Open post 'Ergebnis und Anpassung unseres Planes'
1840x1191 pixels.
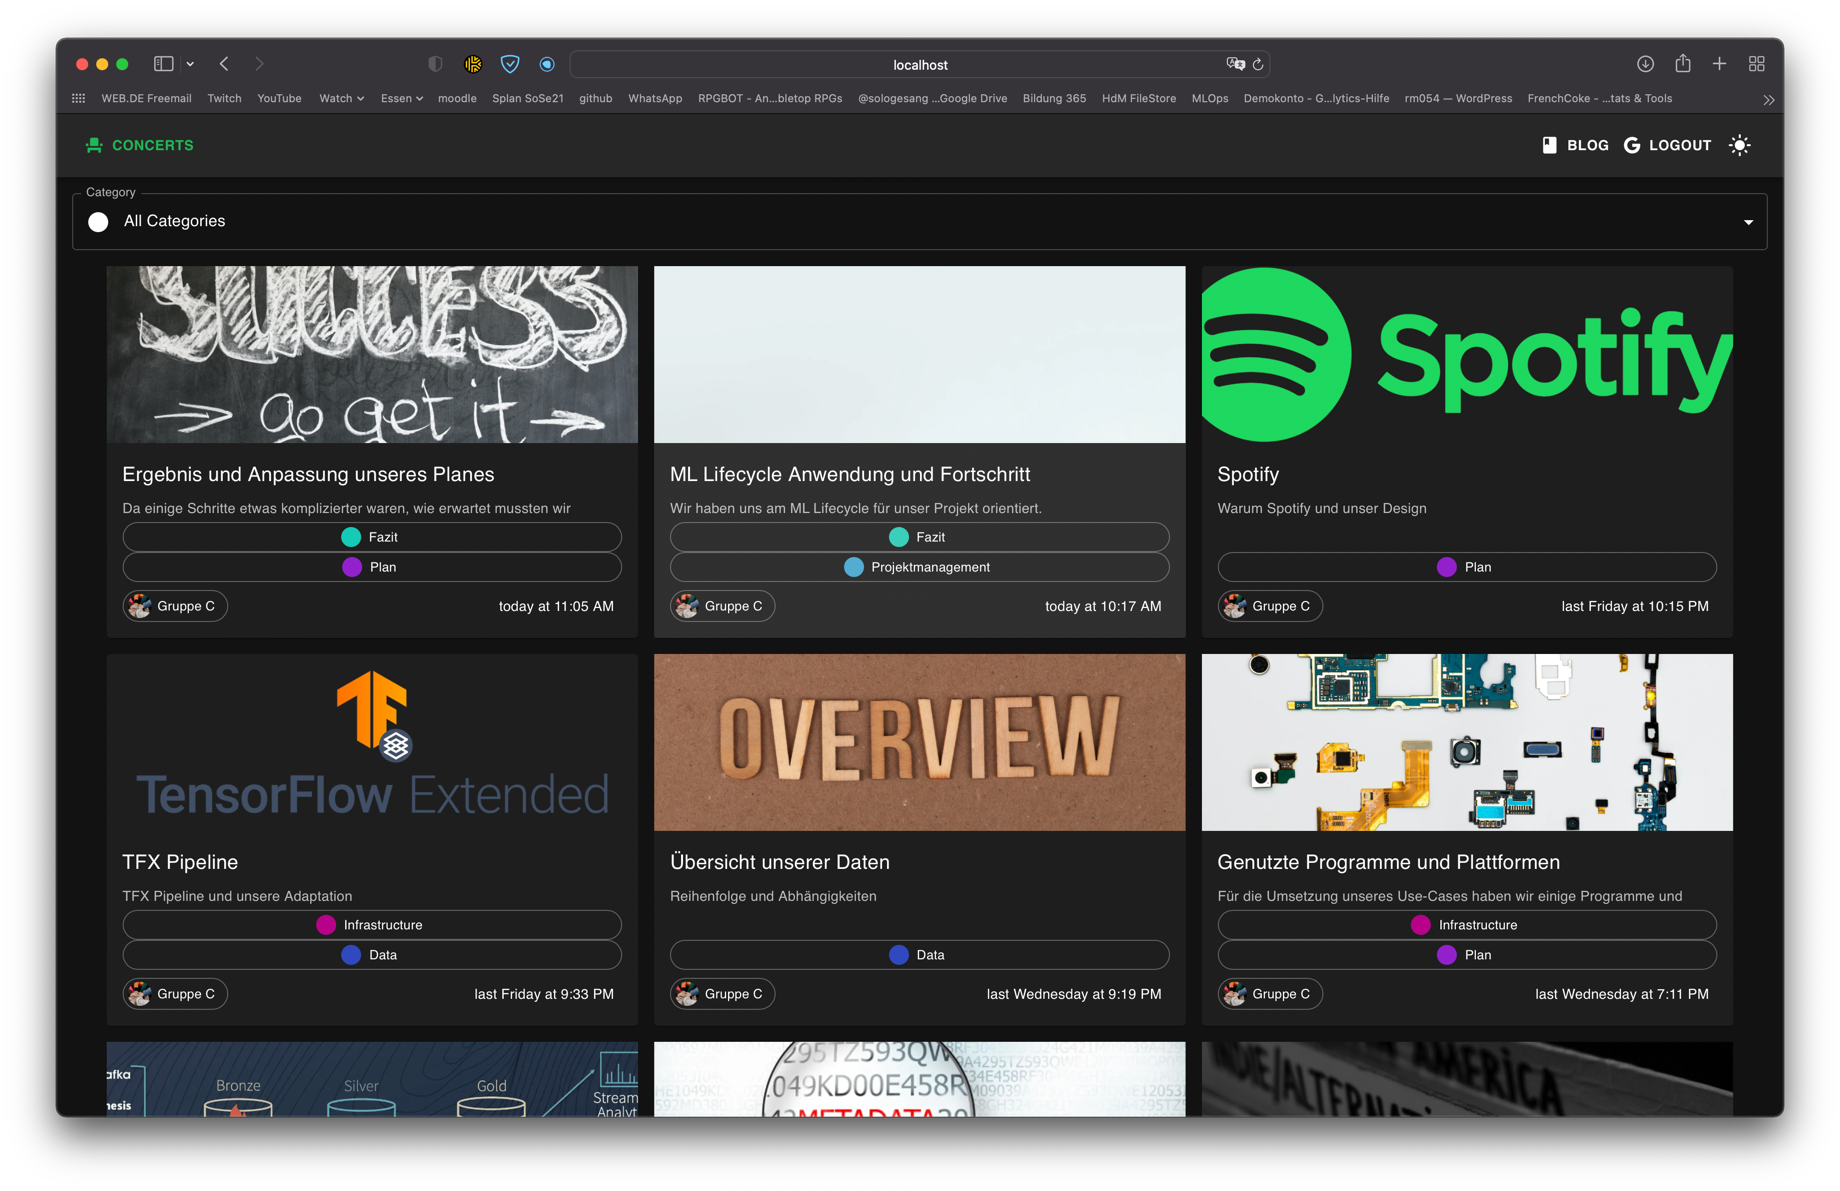[x=308, y=474]
